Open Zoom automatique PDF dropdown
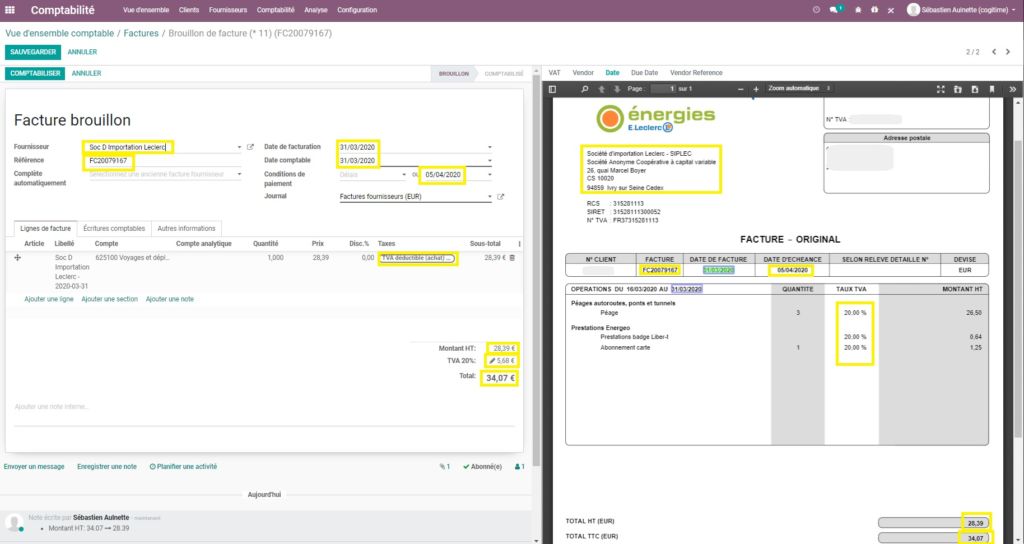 pos(799,88)
